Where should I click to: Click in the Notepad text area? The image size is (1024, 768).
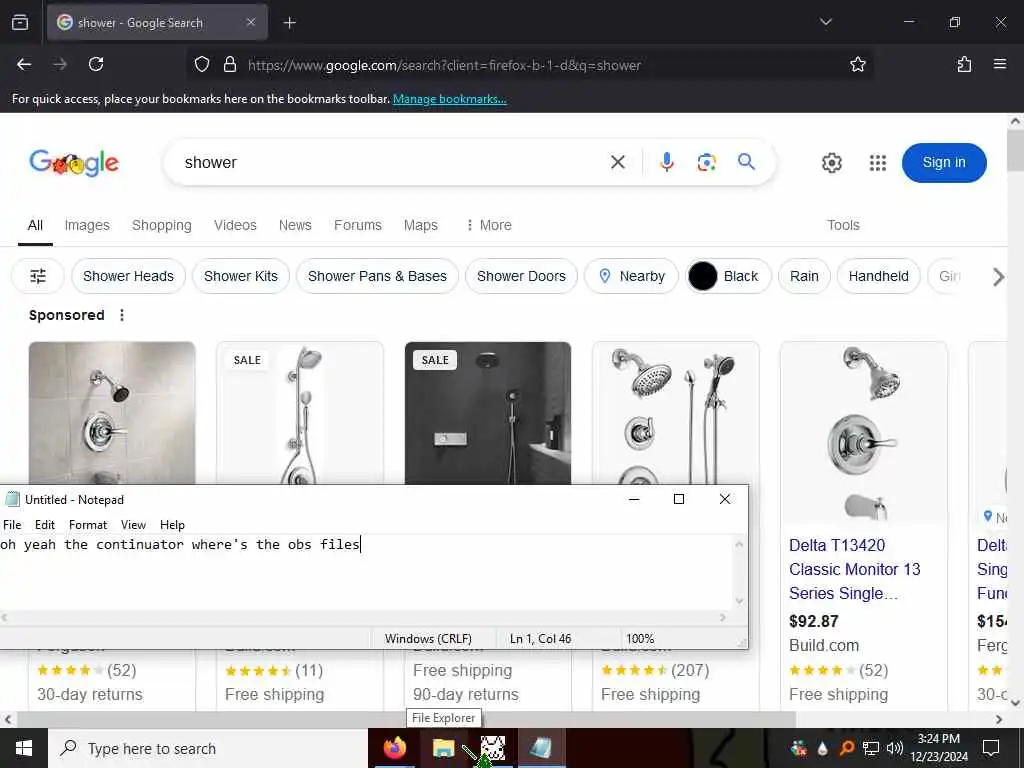pyautogui.click(x=366, y=573)
